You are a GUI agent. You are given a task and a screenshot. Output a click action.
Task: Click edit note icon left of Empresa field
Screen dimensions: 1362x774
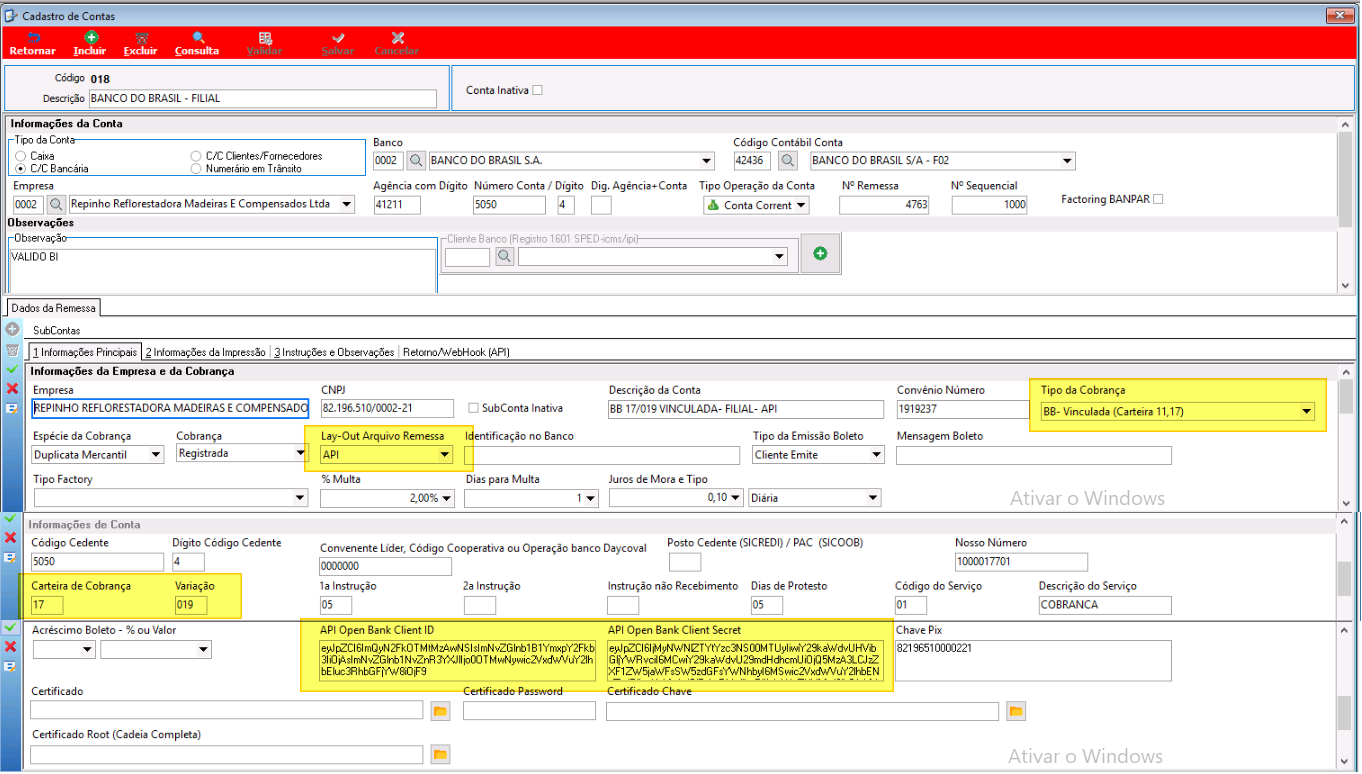tap(12, 408)
